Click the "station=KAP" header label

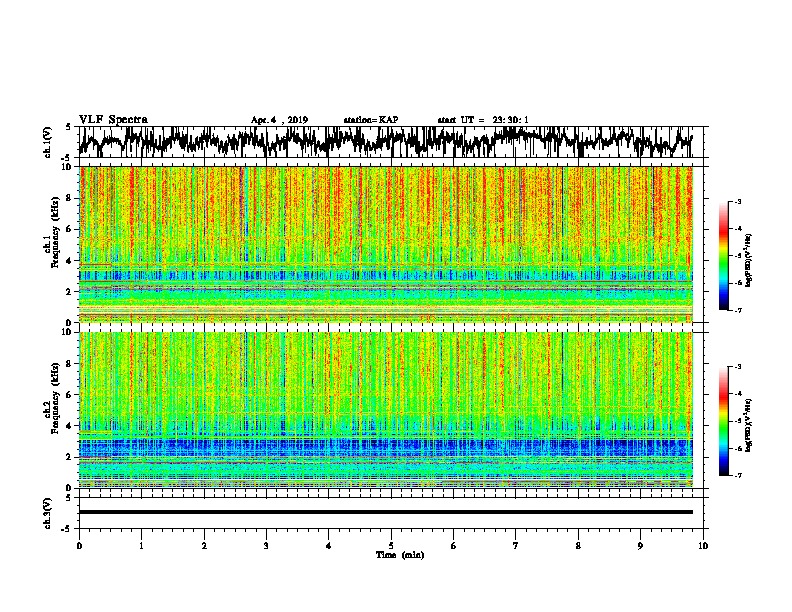point(371,120)
